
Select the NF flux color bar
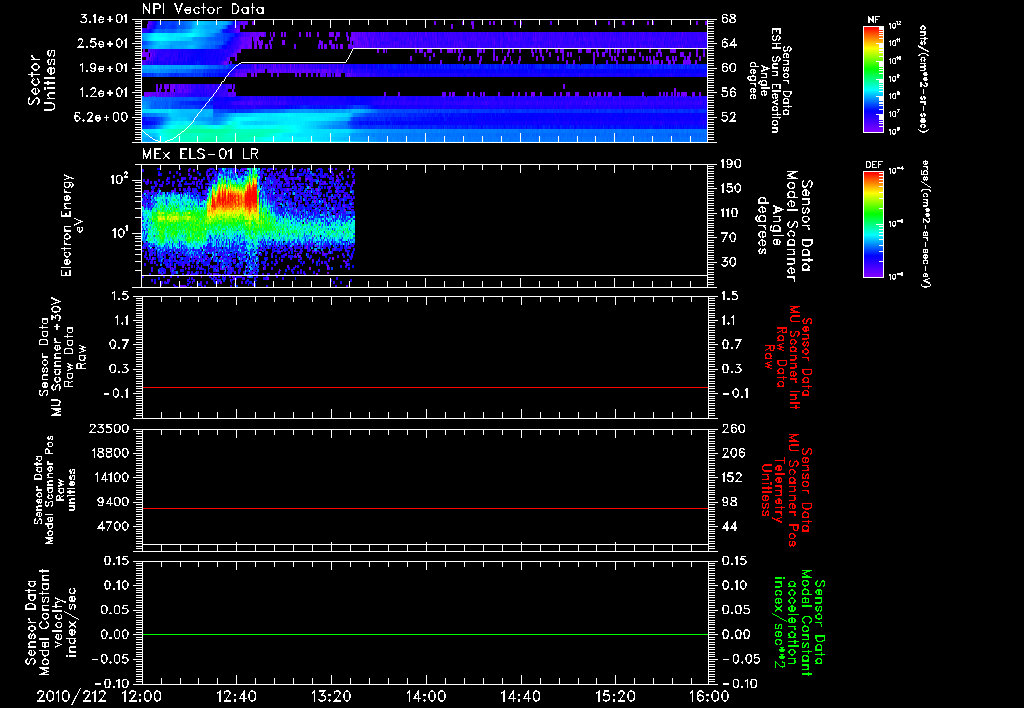873,79
